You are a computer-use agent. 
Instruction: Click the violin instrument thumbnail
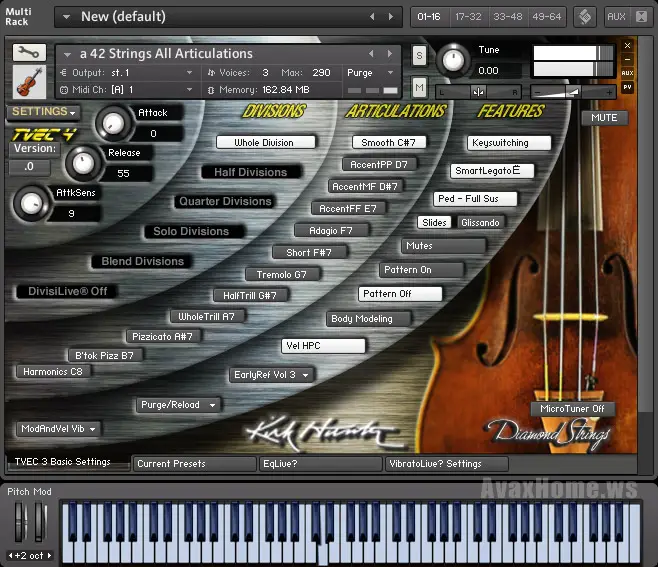pyautogui.click(x=29, y=81)
